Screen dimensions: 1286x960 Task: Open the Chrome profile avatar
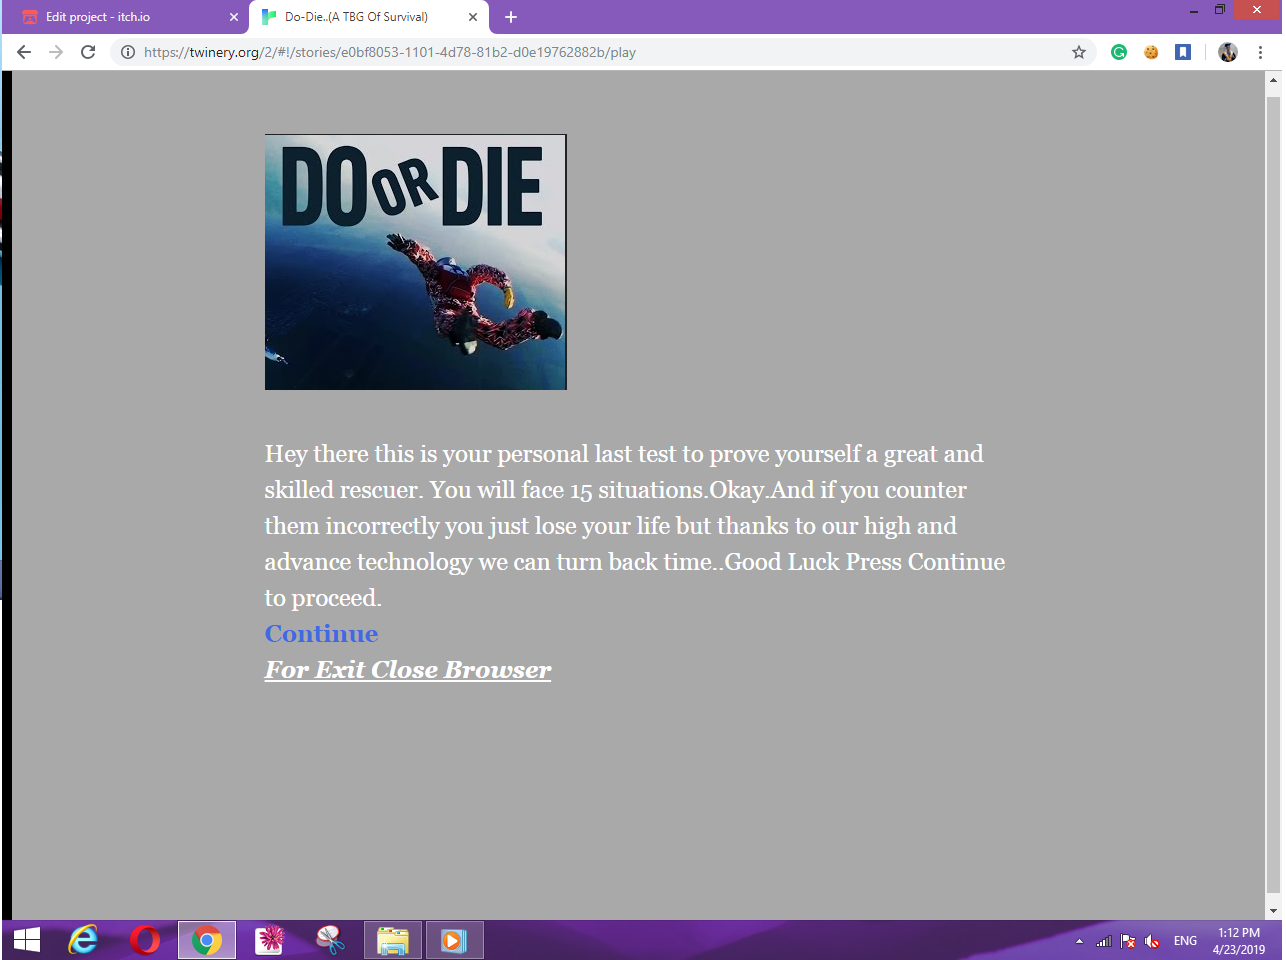1228,52
